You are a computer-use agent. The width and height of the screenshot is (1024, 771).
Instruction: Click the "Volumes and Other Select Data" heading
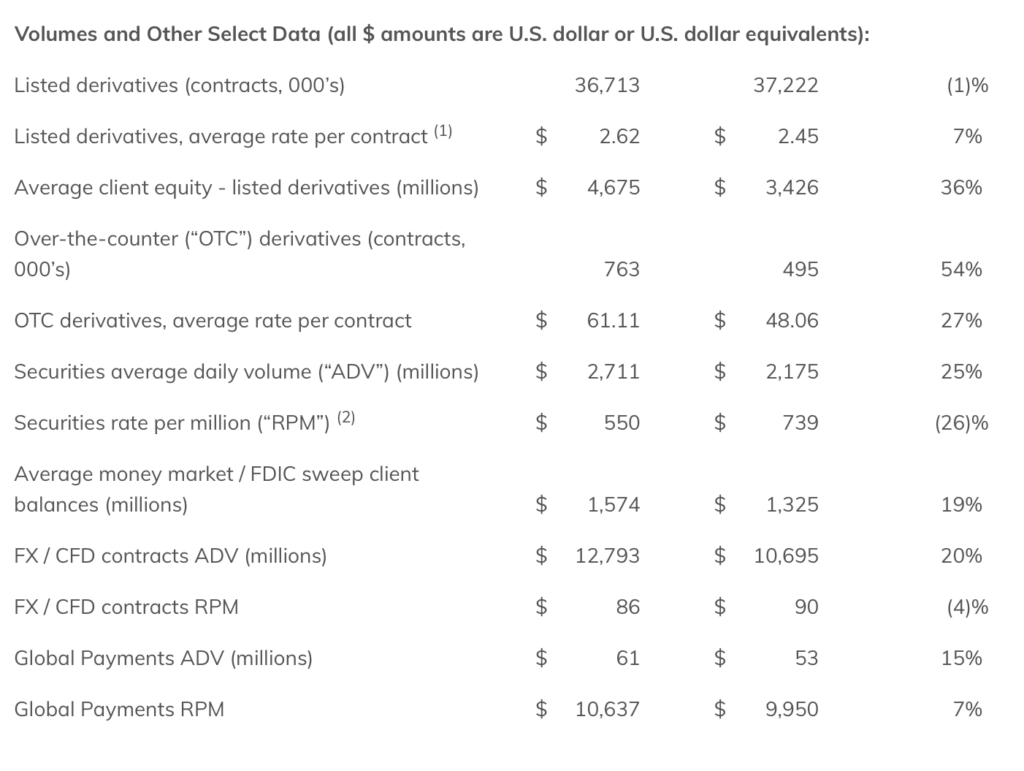click(x=441, y=34)
